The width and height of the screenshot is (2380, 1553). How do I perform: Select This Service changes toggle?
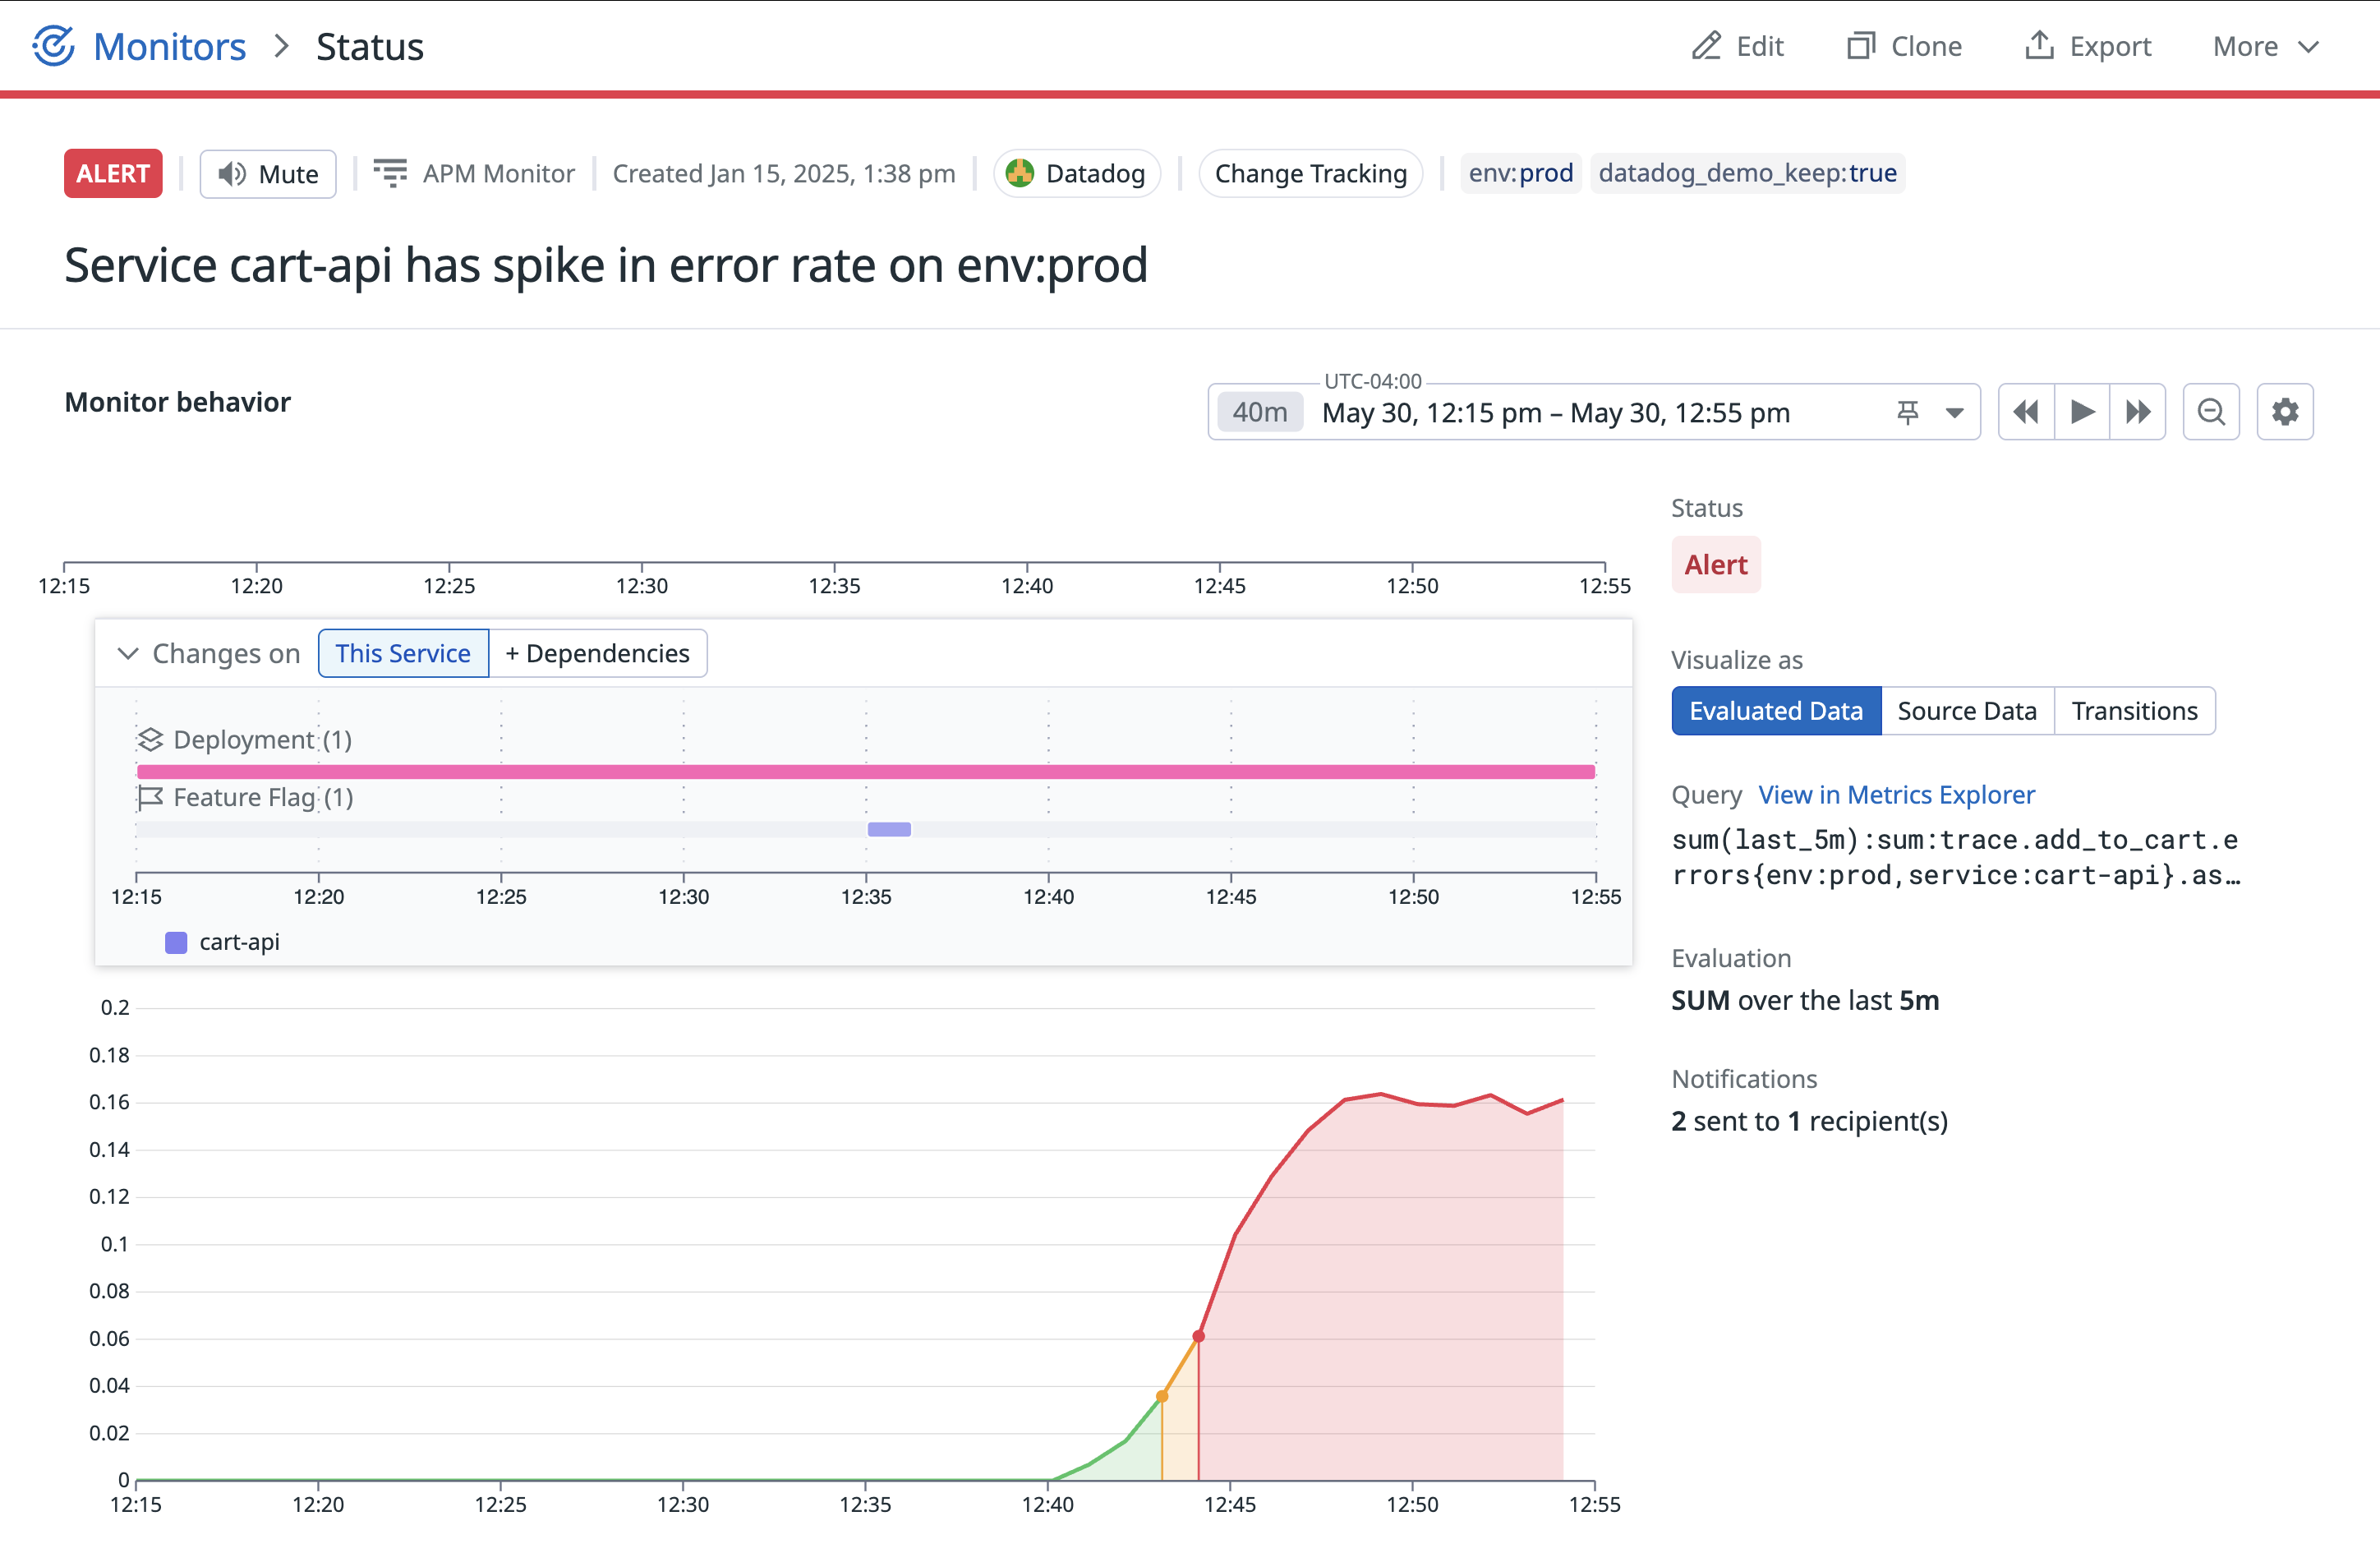(403, 653)
